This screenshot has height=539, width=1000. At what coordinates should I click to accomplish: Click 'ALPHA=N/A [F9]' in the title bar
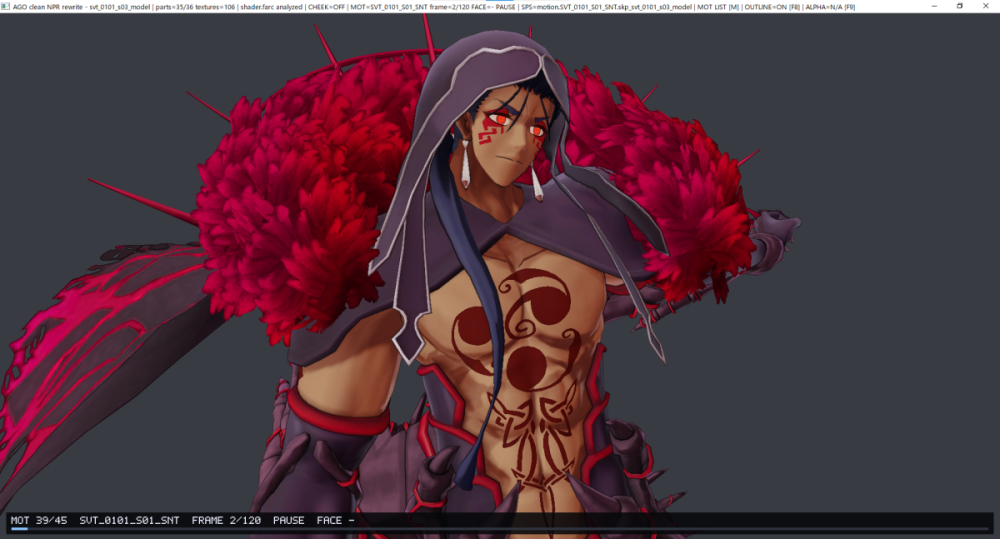coord(830,7)
